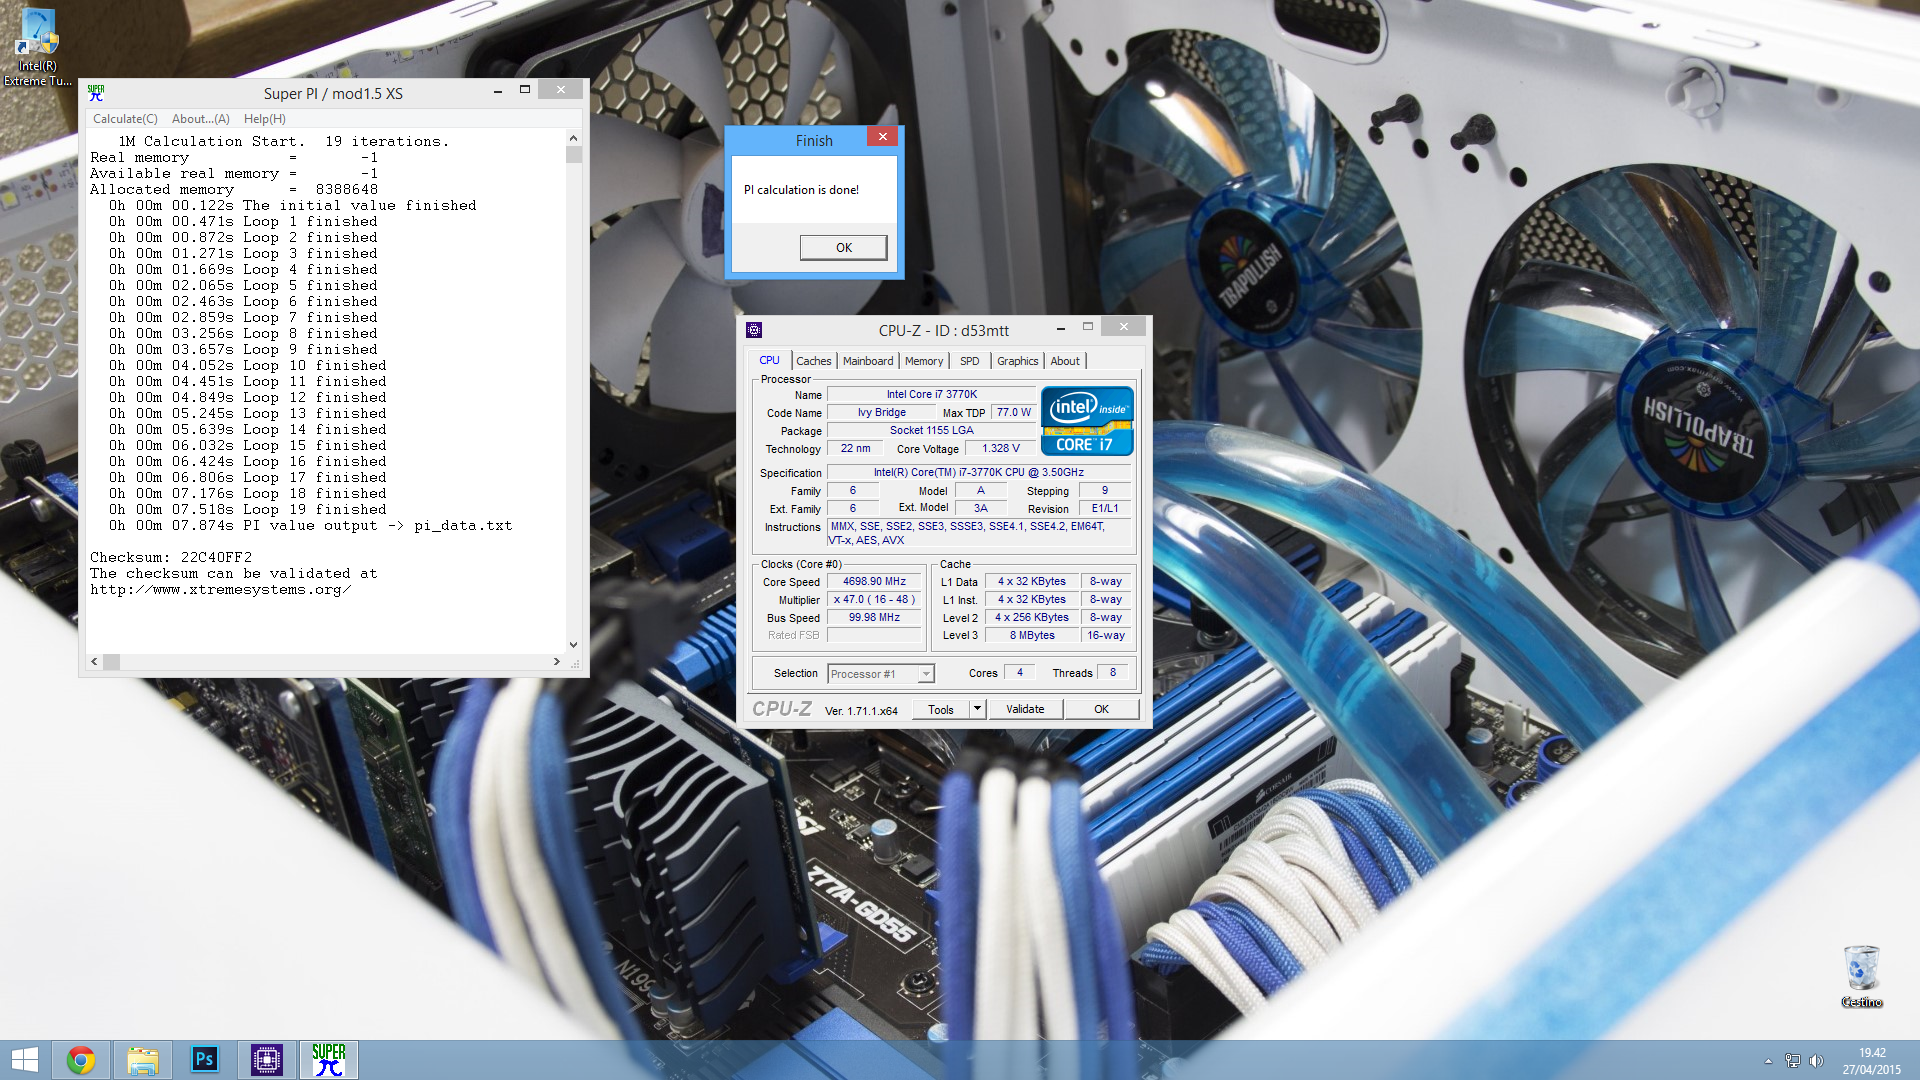The image size is (1920, 1080).
Task: Open the taskbar clock showing 19.42
Action: 1872,1061
